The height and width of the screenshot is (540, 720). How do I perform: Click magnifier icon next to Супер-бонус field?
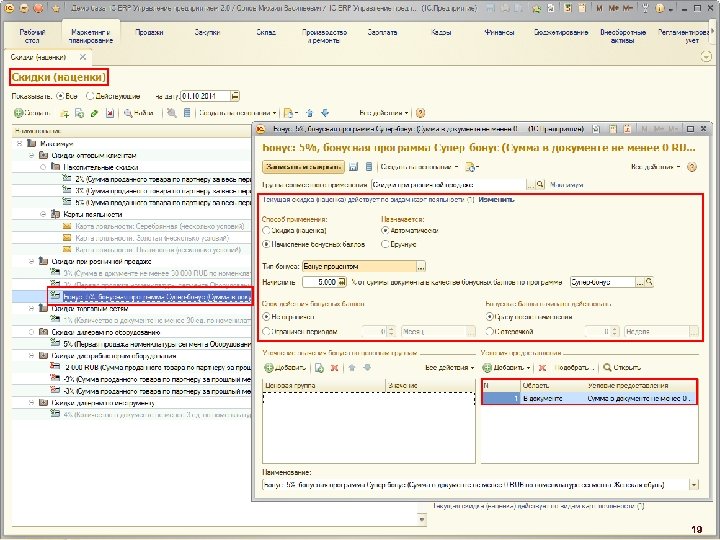[x=649, y=283]
